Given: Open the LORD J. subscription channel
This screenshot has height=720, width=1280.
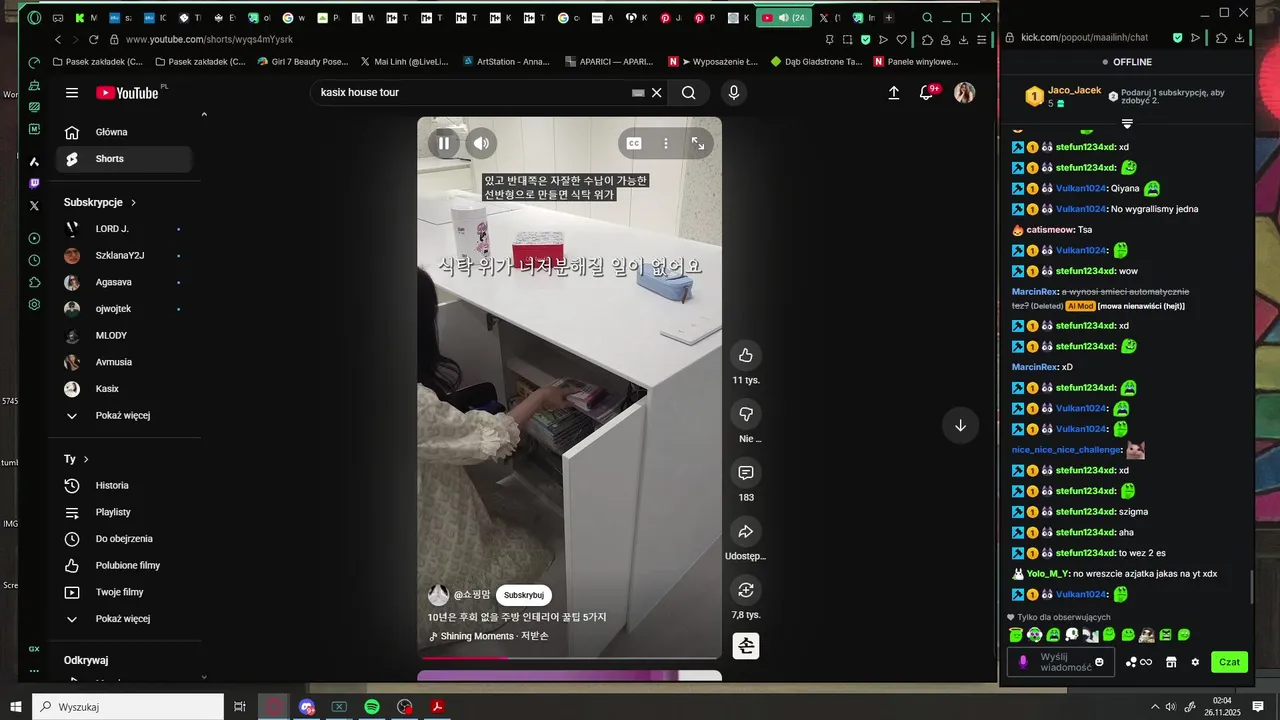Looking at the screenshot, I should pyautogui.click(x=124, y=229).
